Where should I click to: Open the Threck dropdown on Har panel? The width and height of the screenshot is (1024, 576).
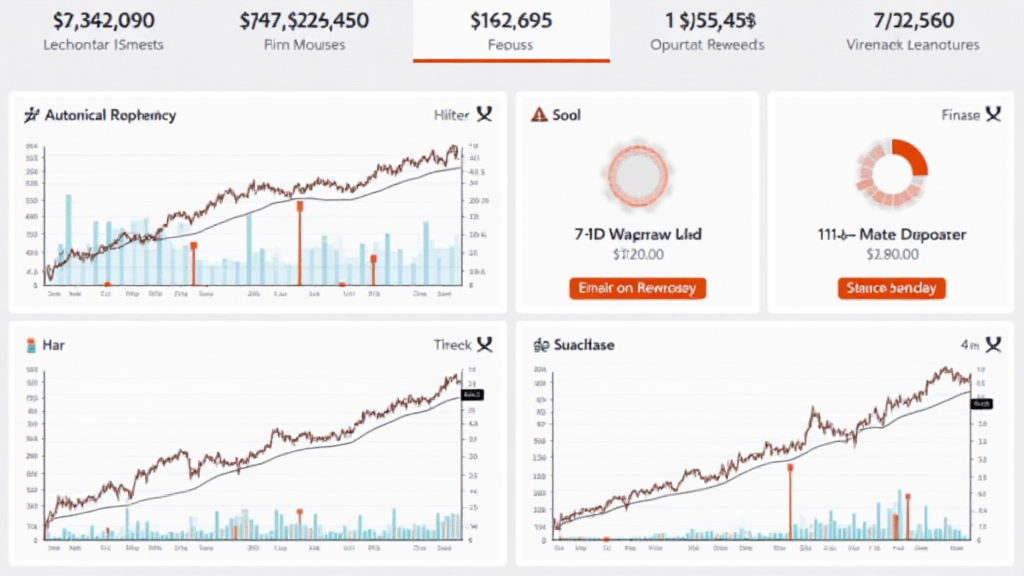452,344
